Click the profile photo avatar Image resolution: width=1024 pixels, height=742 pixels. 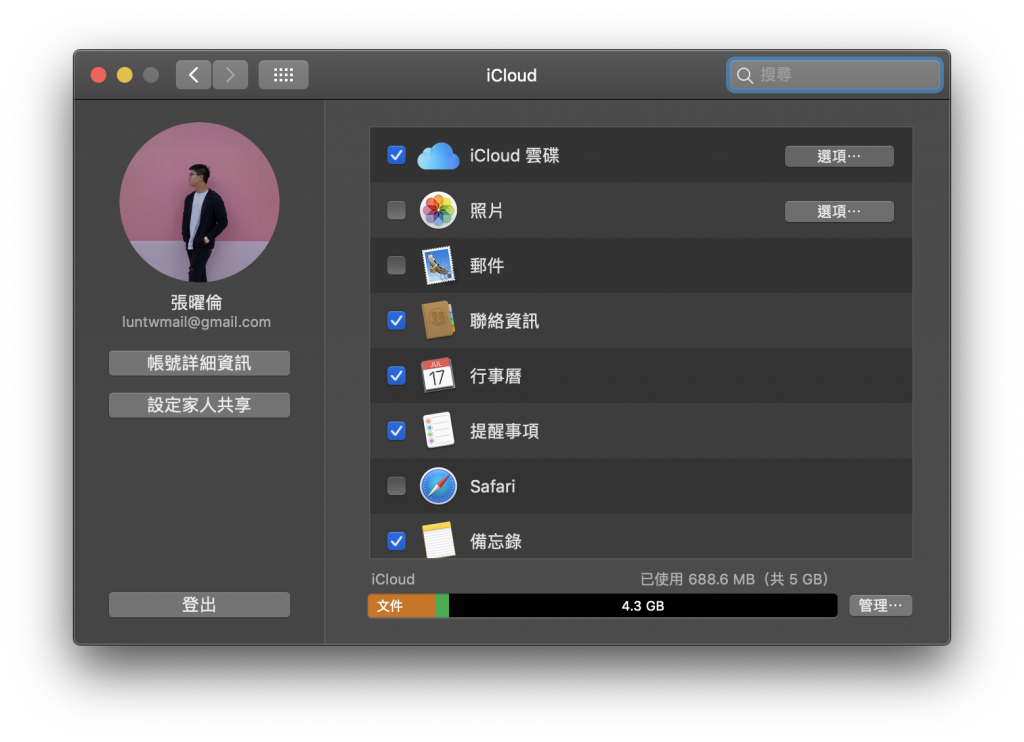coord(199,202)
